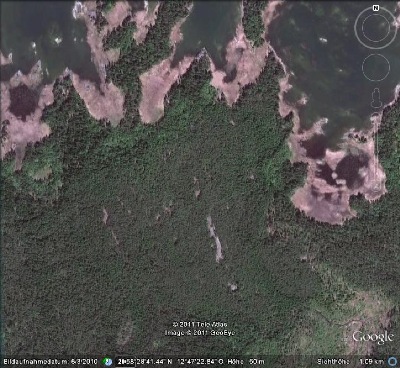Screen dimensions: 400x368
Task: Click the streaming status ring indicator
Action: (x=392, y=361)
